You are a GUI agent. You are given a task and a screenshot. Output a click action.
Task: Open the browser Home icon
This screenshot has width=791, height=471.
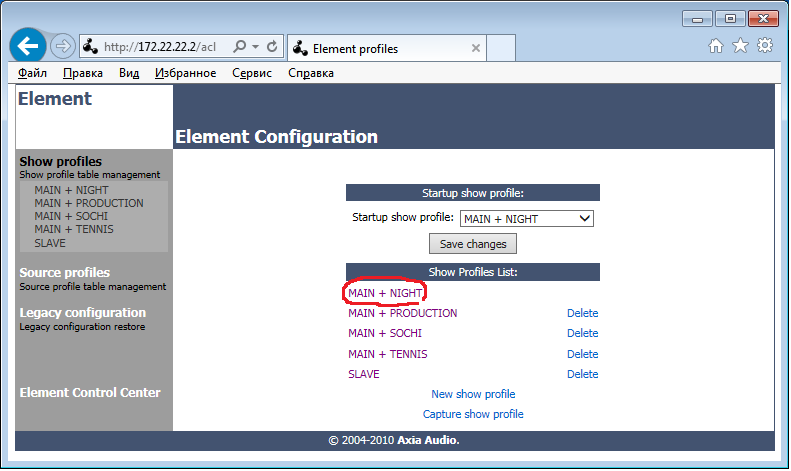coord(715,46)
